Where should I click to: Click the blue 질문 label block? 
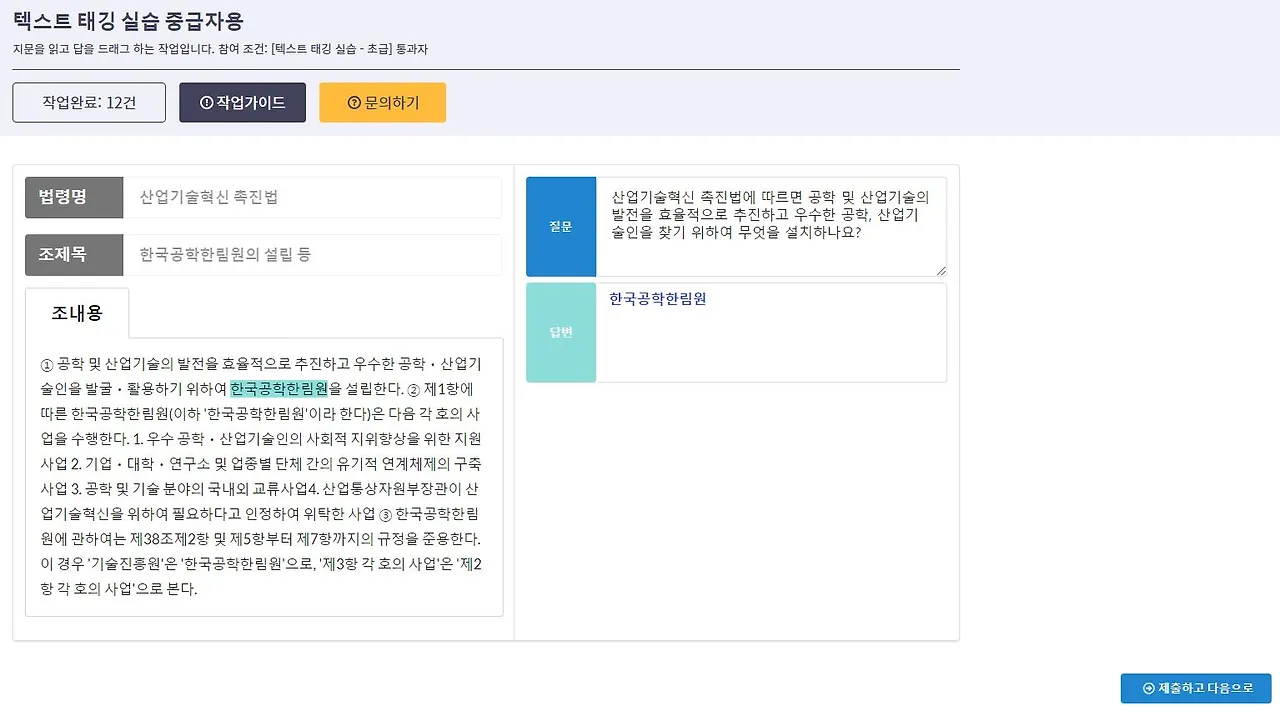(561, 227)
